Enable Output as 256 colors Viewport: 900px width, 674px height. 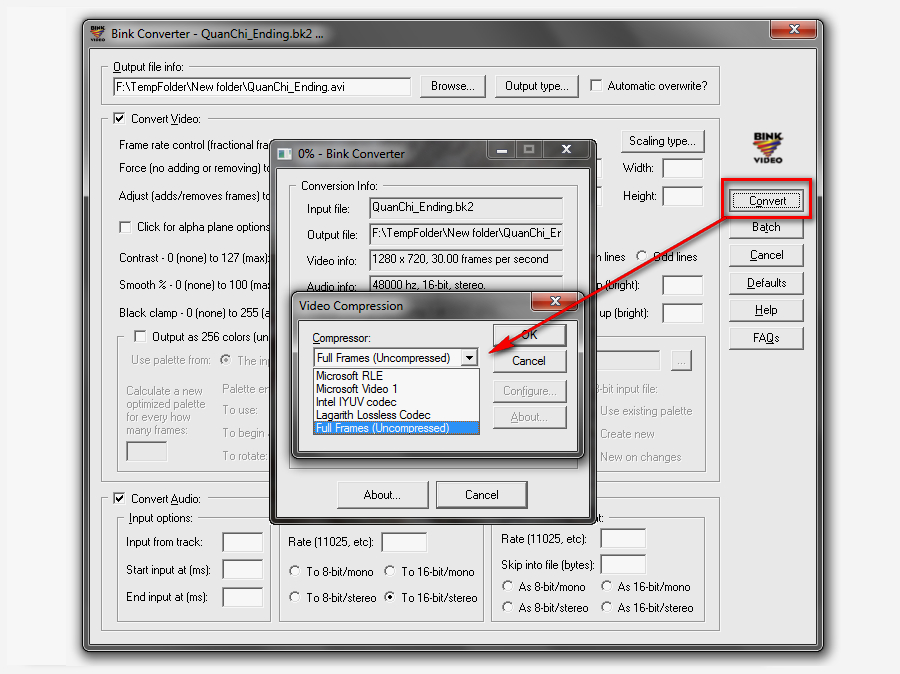pos(140,336)
